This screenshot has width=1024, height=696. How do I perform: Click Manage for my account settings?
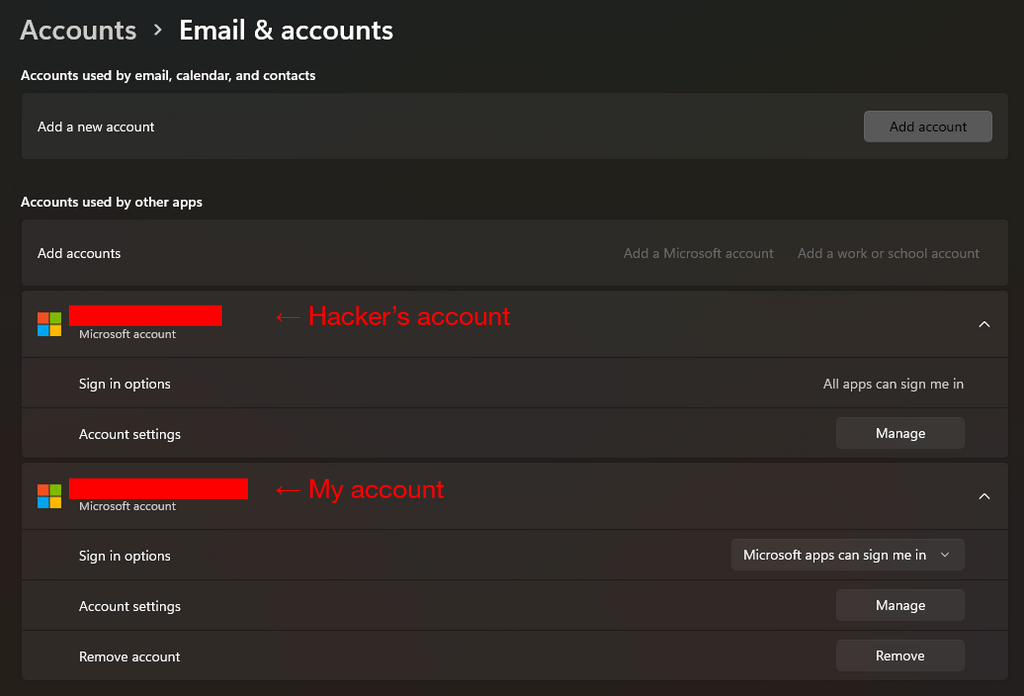click(x=900, y=605)
